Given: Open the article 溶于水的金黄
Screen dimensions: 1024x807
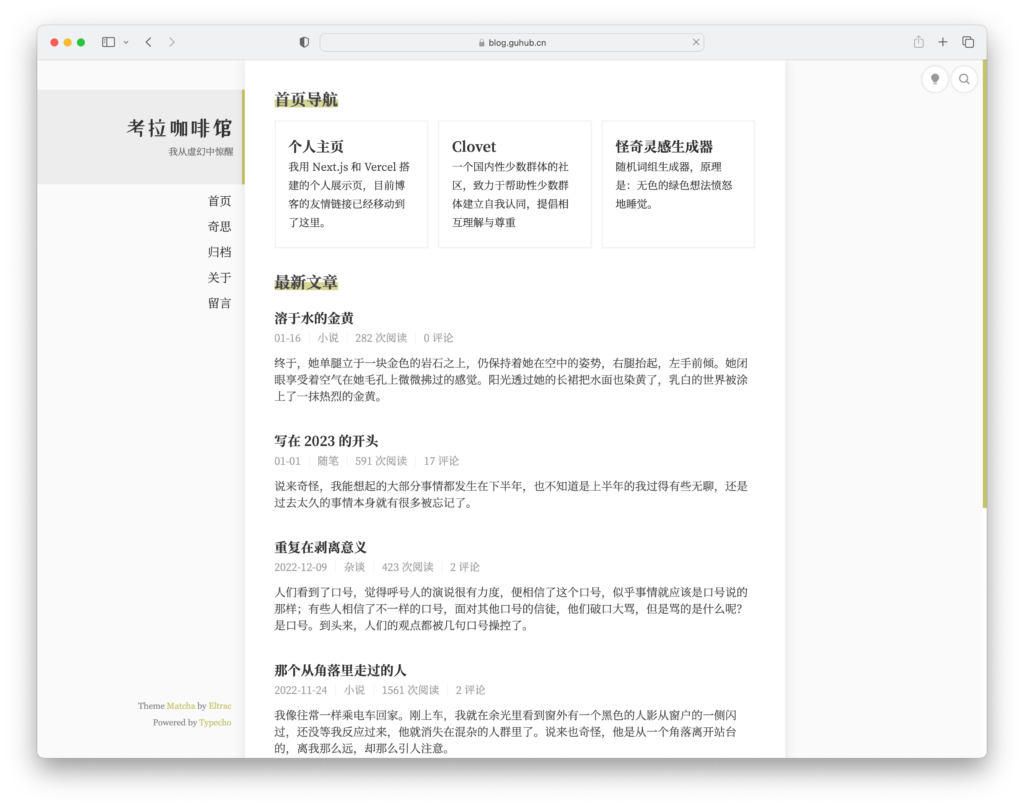Looking at the screenshot, I should pyautogui.click(x=316, y=317).
